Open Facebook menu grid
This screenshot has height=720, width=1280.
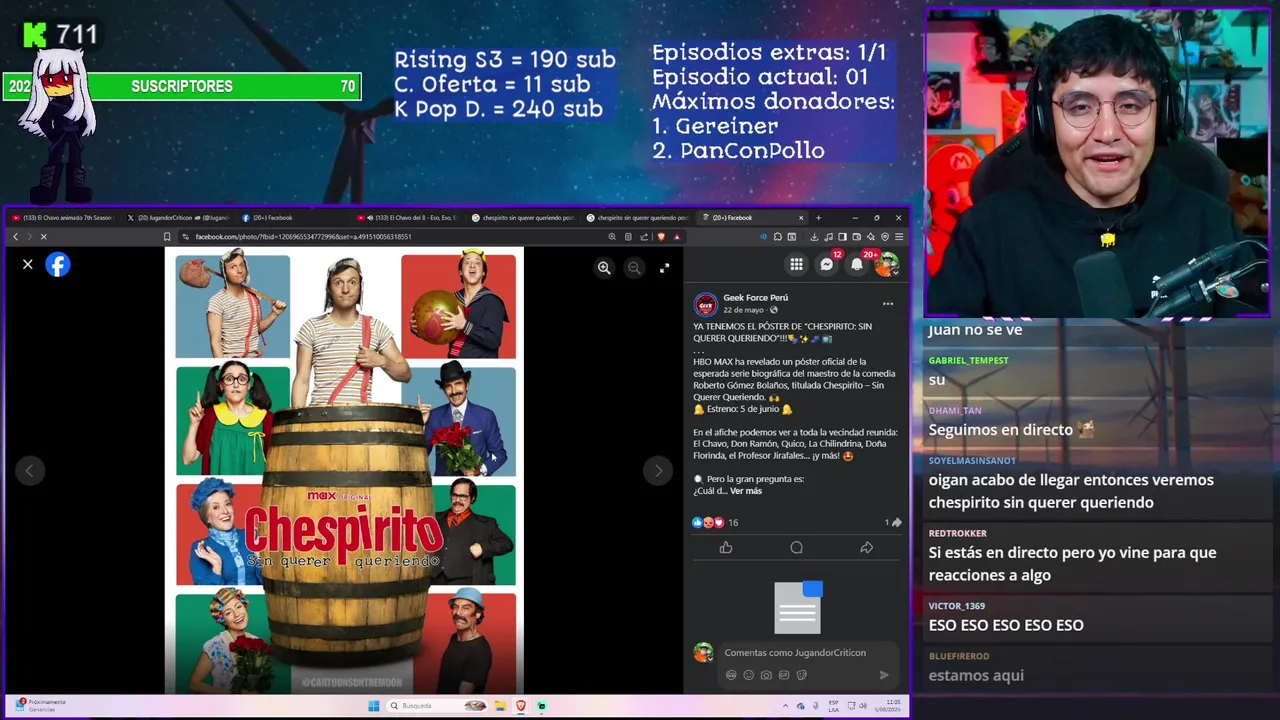click(796, 264)
